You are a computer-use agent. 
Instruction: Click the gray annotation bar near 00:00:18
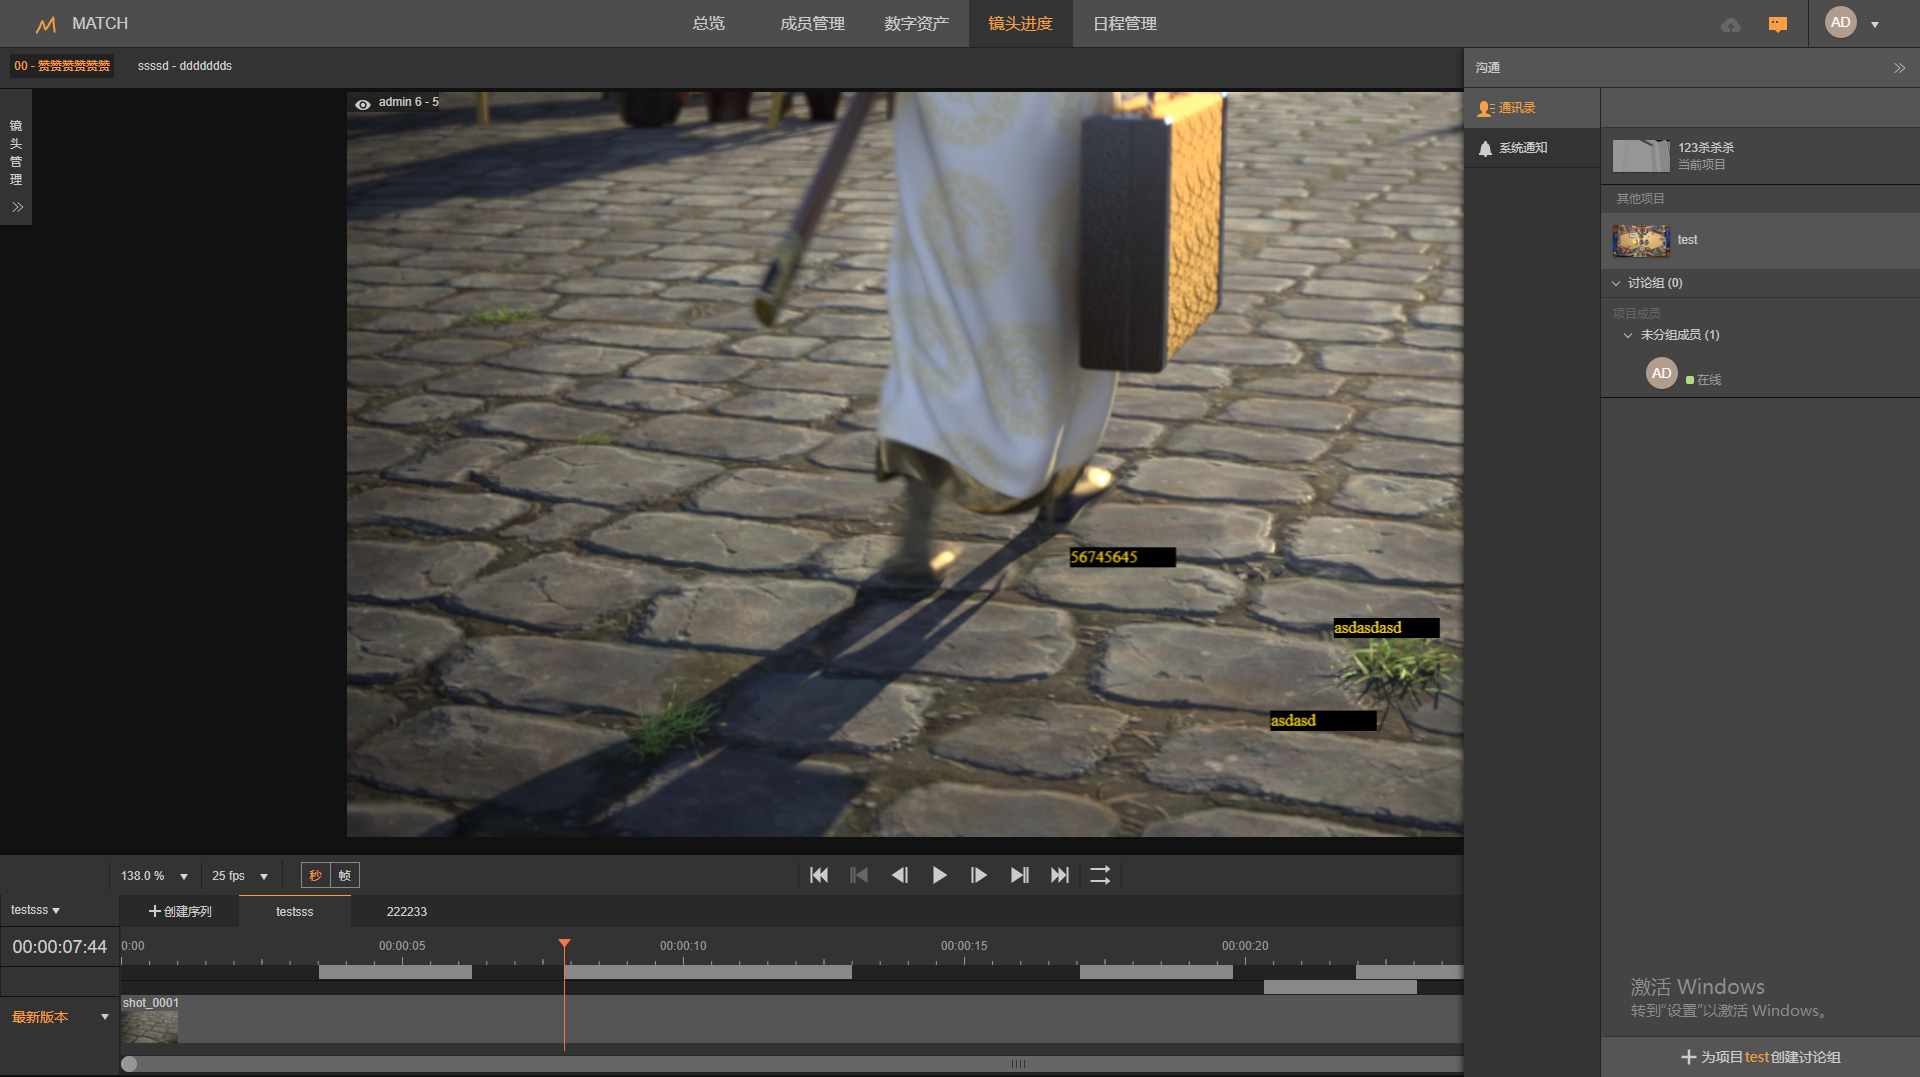1156,972
